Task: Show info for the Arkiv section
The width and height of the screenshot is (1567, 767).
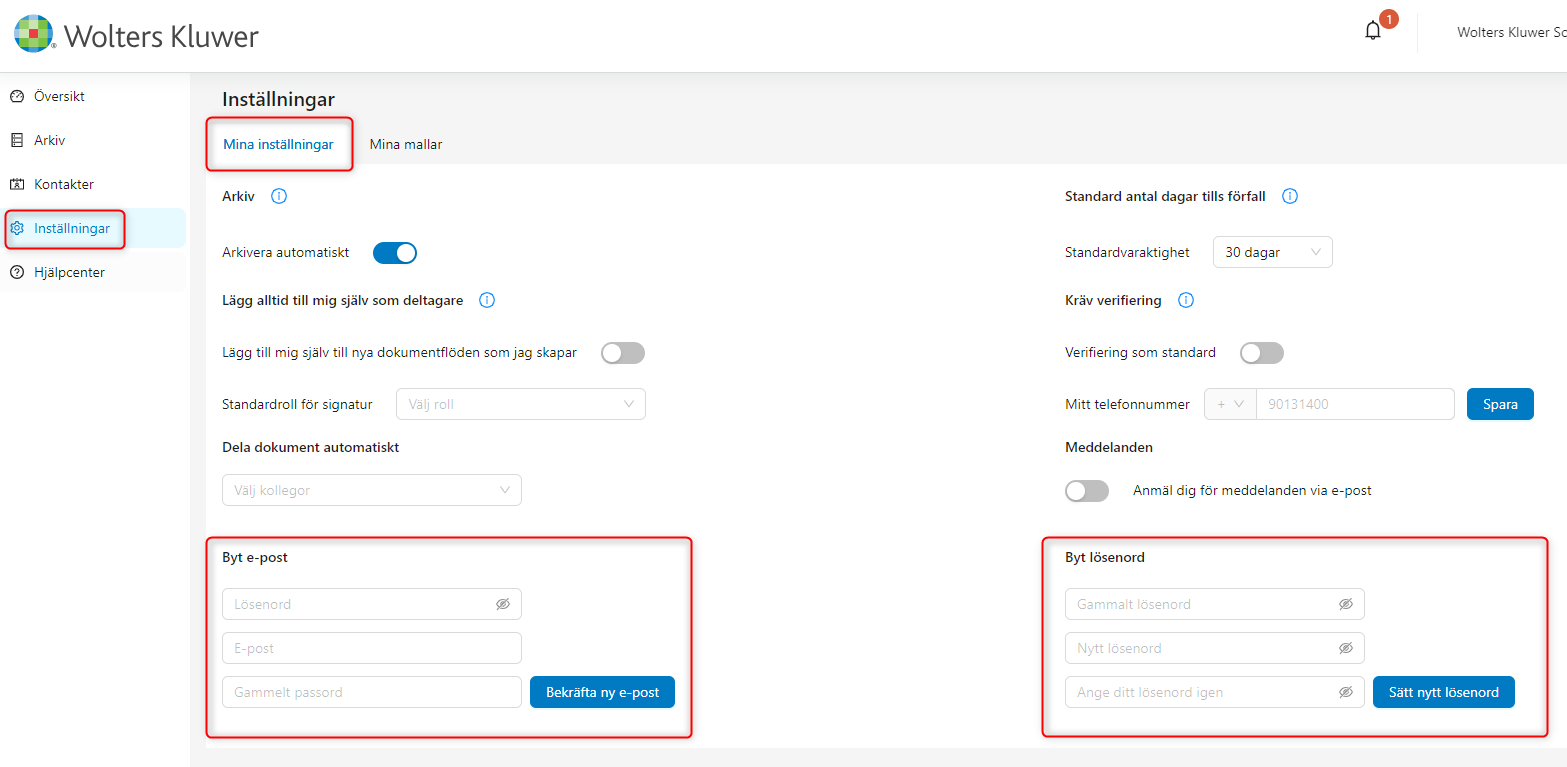Action: point(279,196)
